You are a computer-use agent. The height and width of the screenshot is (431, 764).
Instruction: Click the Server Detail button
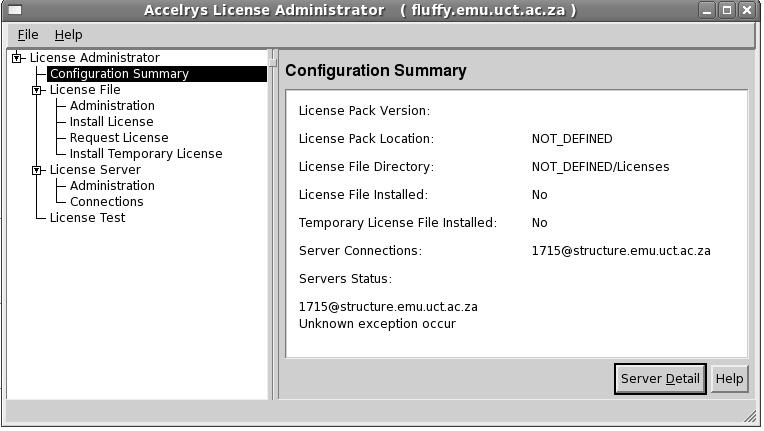[660, 379]
